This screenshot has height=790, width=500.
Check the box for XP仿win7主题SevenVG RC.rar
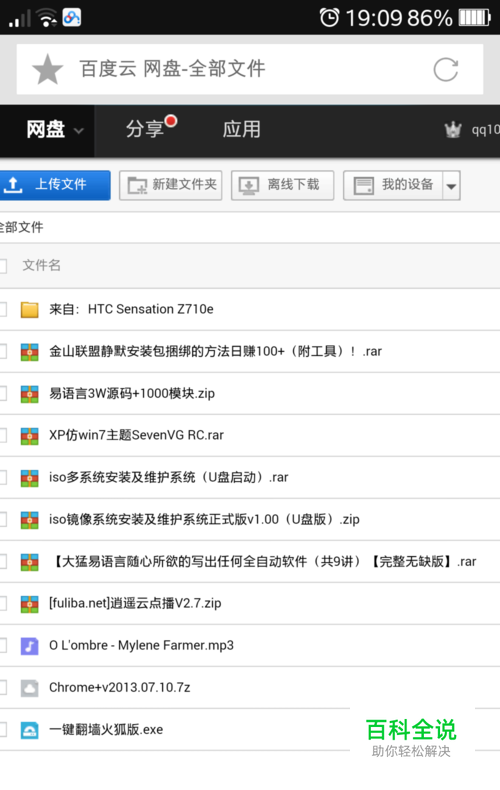tap(3, 435)
